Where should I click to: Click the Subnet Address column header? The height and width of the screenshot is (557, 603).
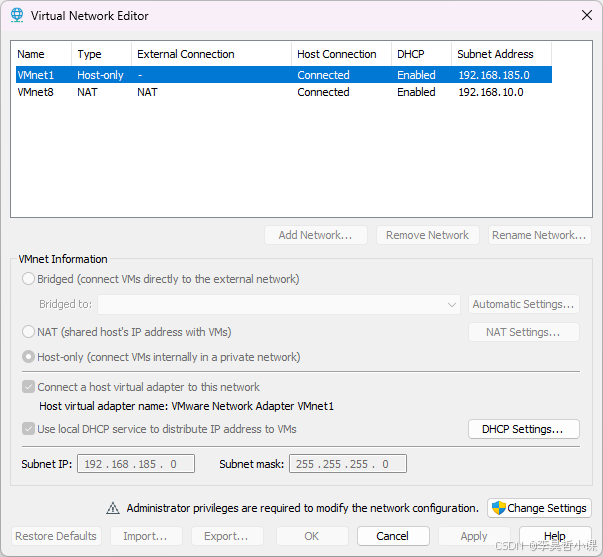[x=501, y=54]
